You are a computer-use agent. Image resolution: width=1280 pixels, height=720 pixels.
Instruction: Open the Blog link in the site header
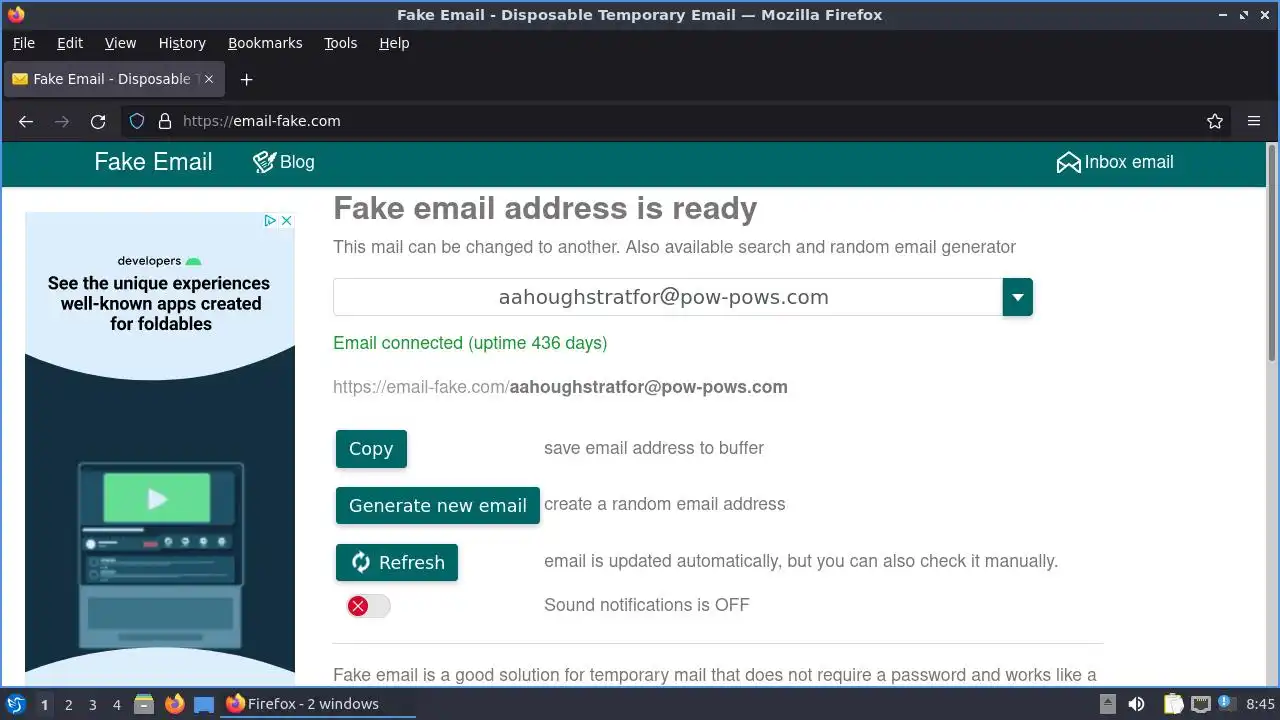[284, 162]
